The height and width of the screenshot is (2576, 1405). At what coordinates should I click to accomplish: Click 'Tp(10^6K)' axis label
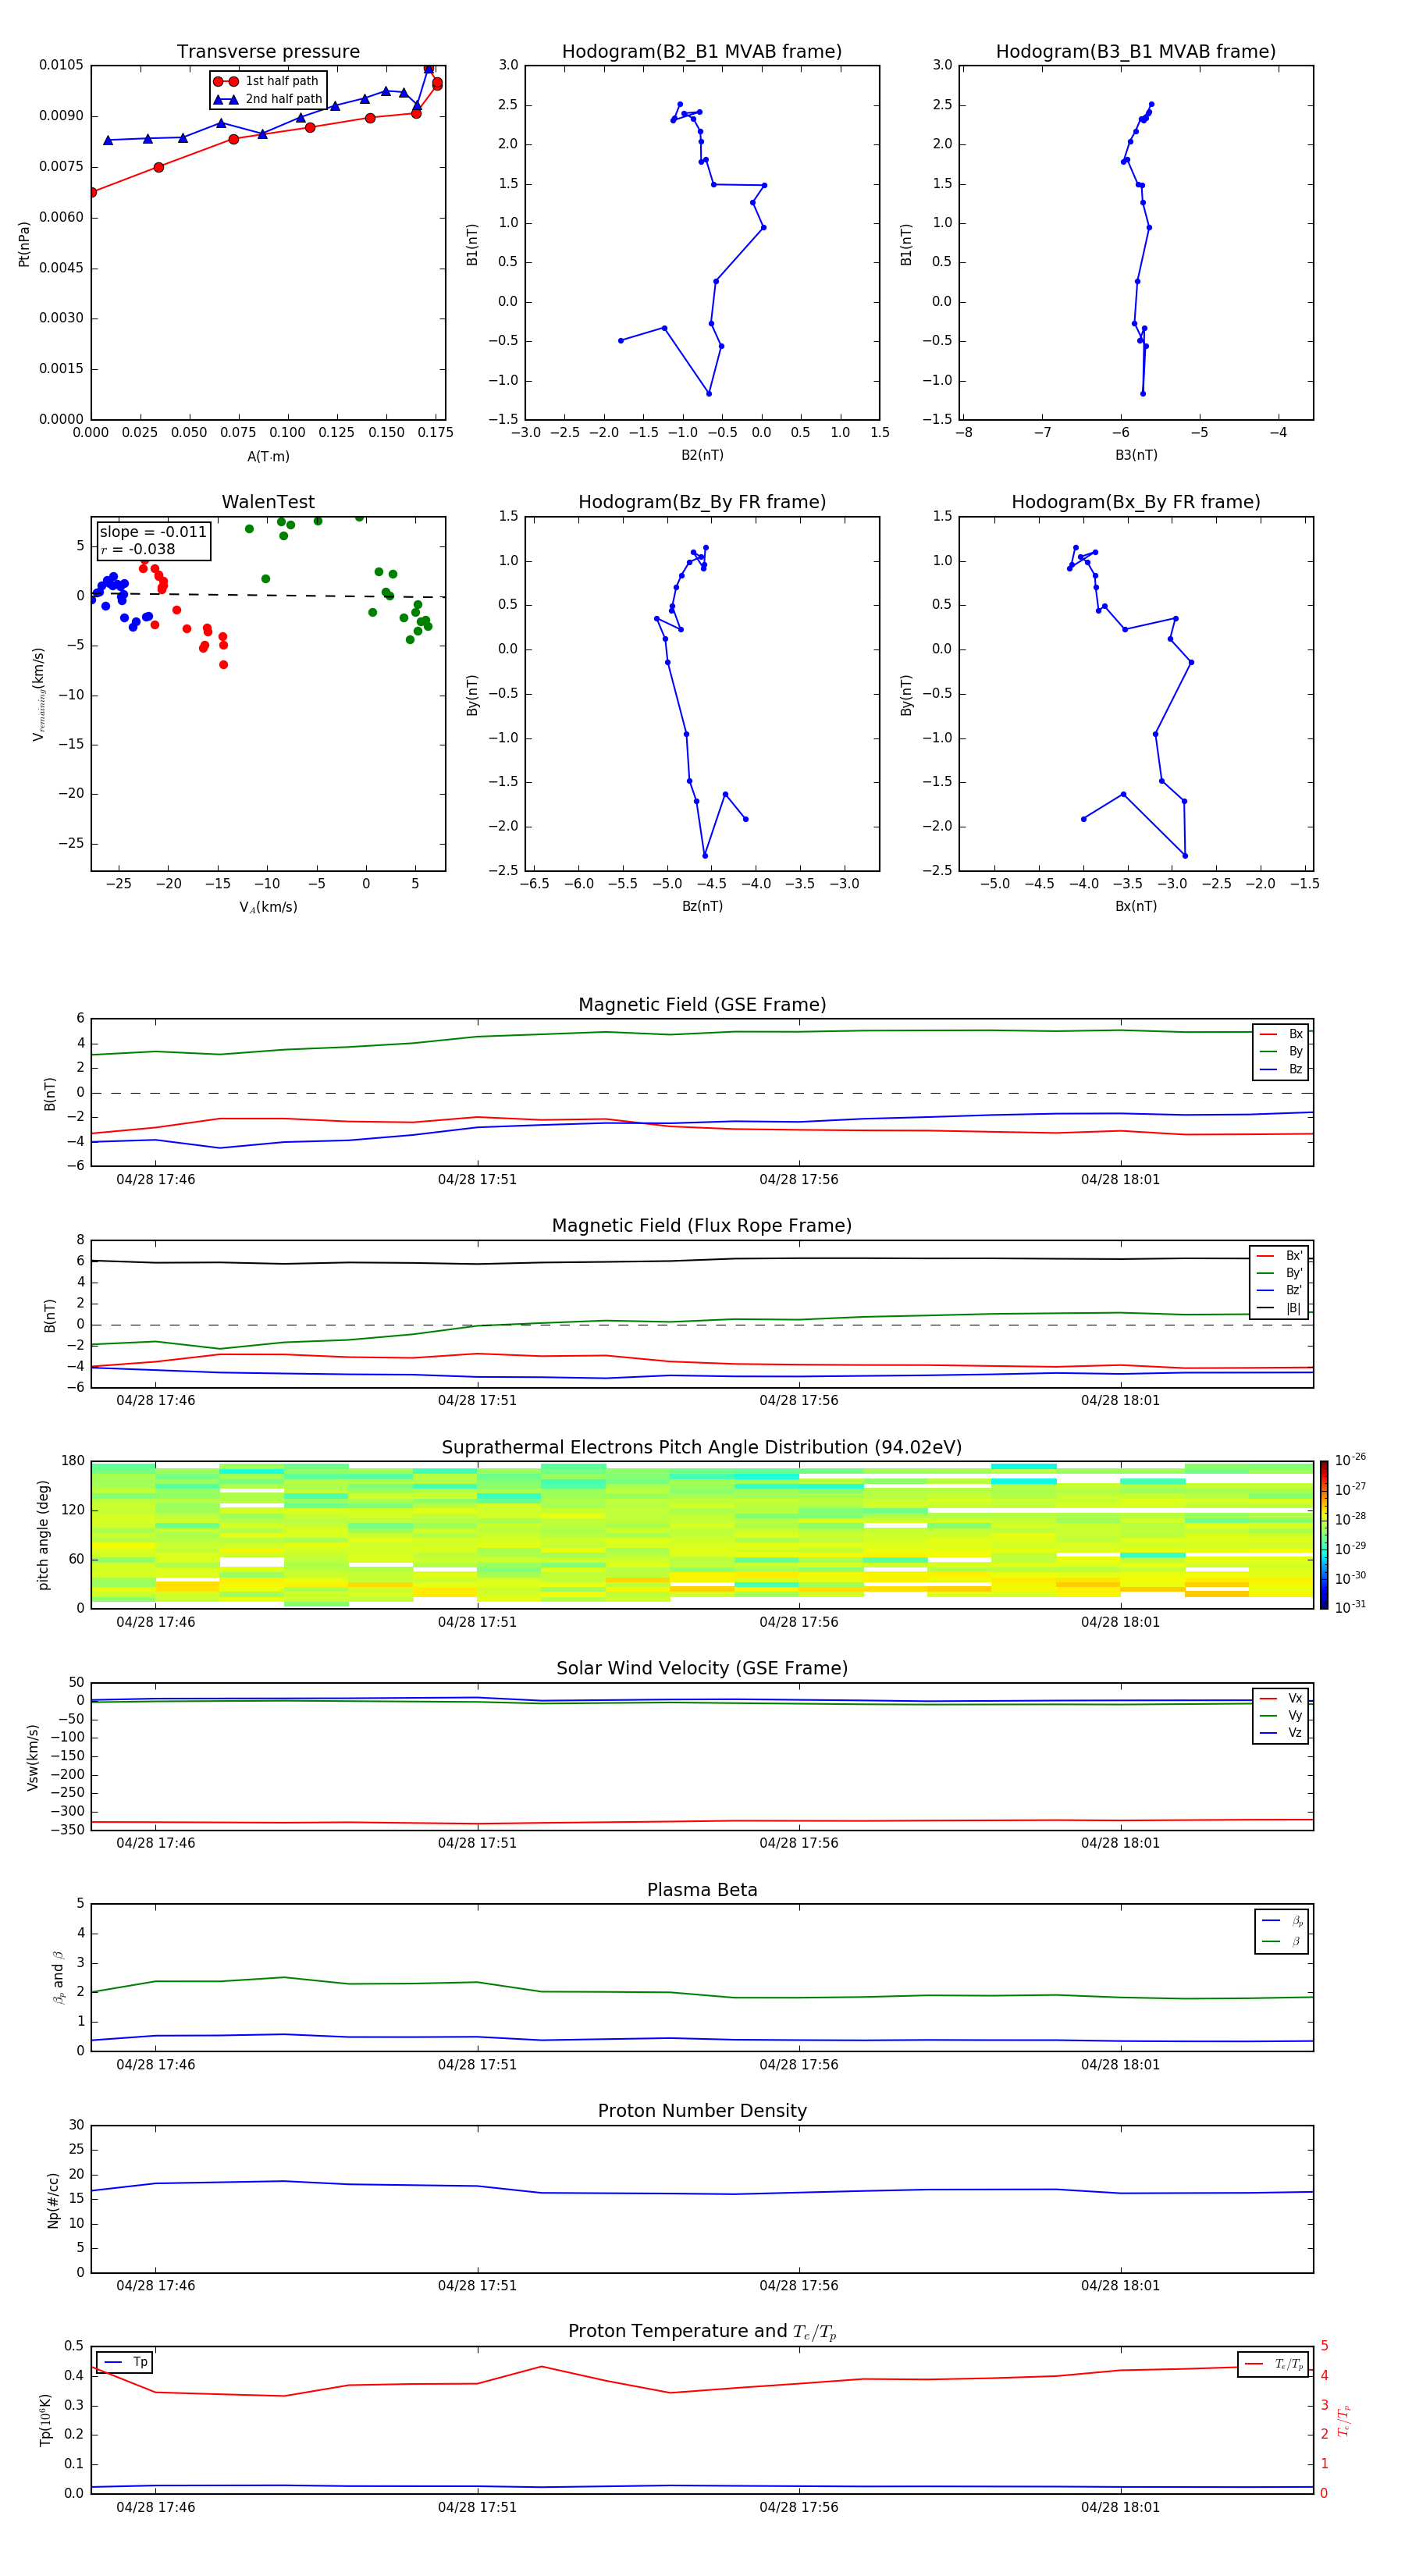45,2420
